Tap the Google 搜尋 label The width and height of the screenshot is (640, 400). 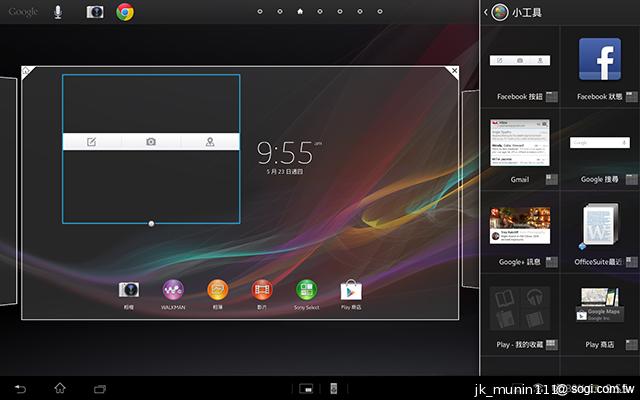[600, 179]
